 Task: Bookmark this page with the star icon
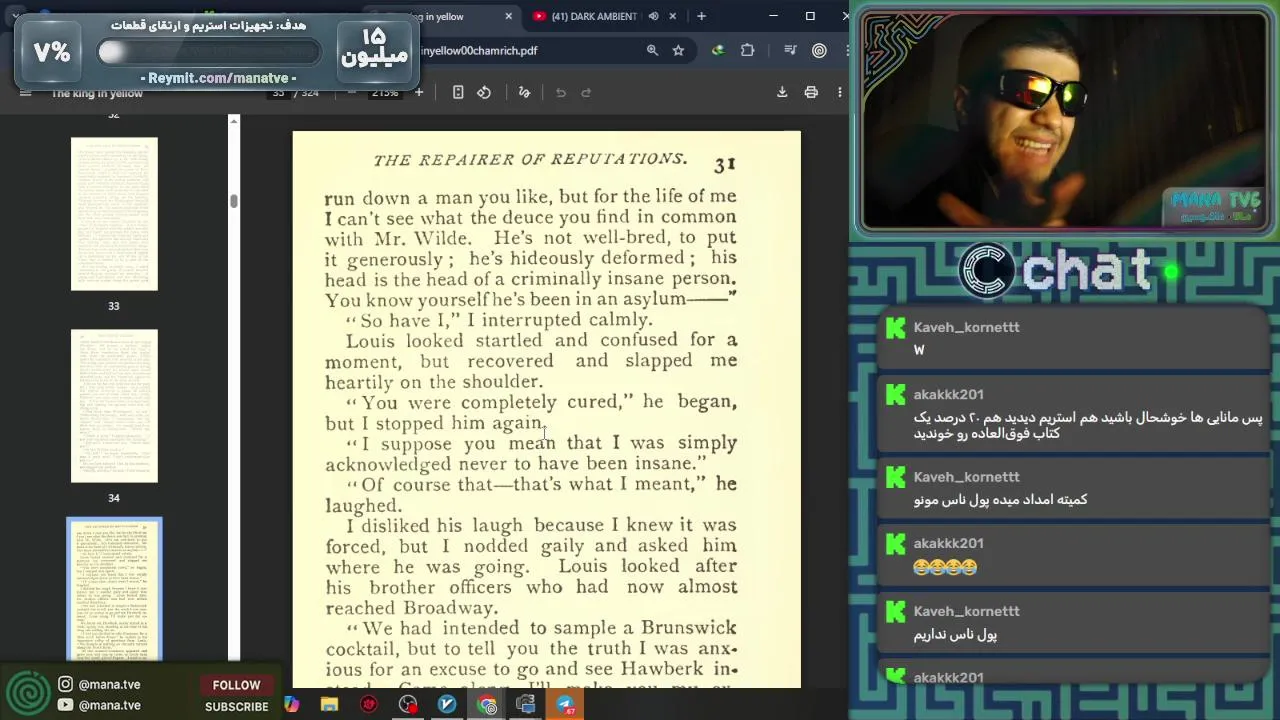coord(678,50)
